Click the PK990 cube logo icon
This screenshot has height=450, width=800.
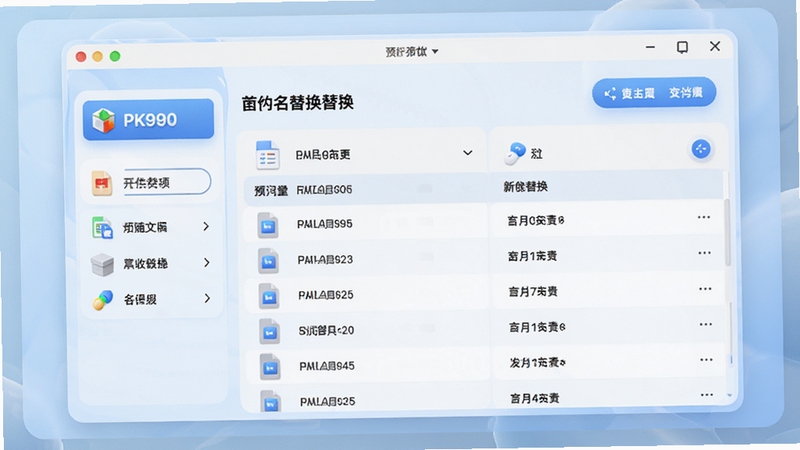coord(103,120)
